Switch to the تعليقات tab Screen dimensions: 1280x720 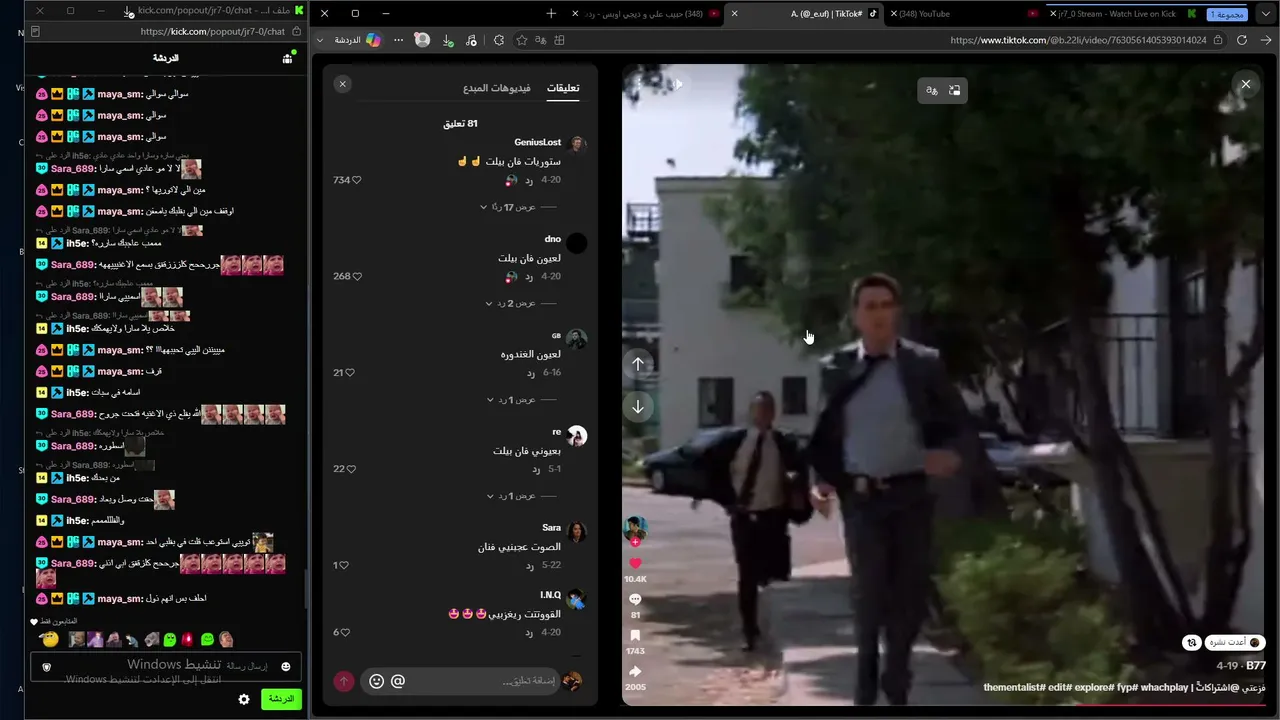(563, 88)
